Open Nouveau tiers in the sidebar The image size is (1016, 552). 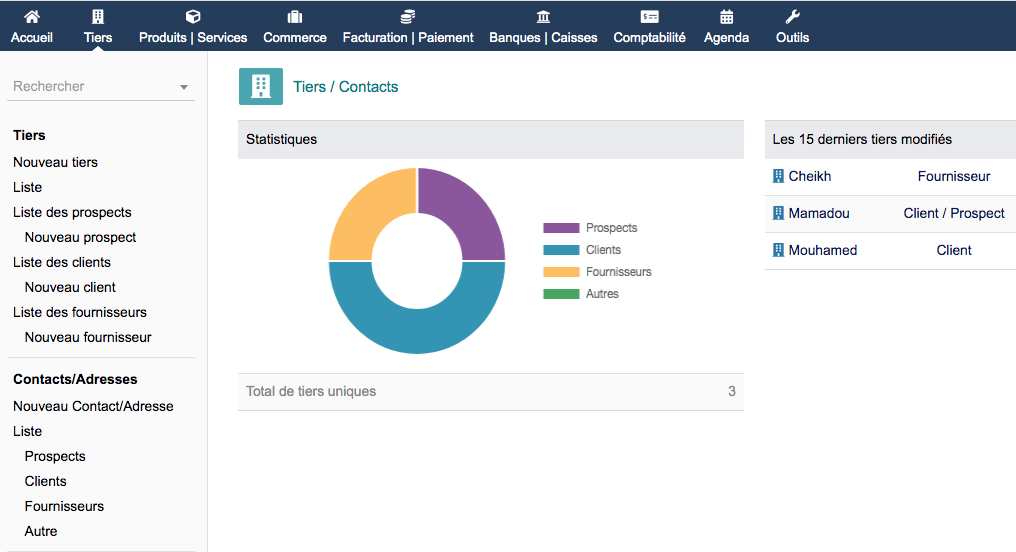pyautogui.click(x=55, y=162)
